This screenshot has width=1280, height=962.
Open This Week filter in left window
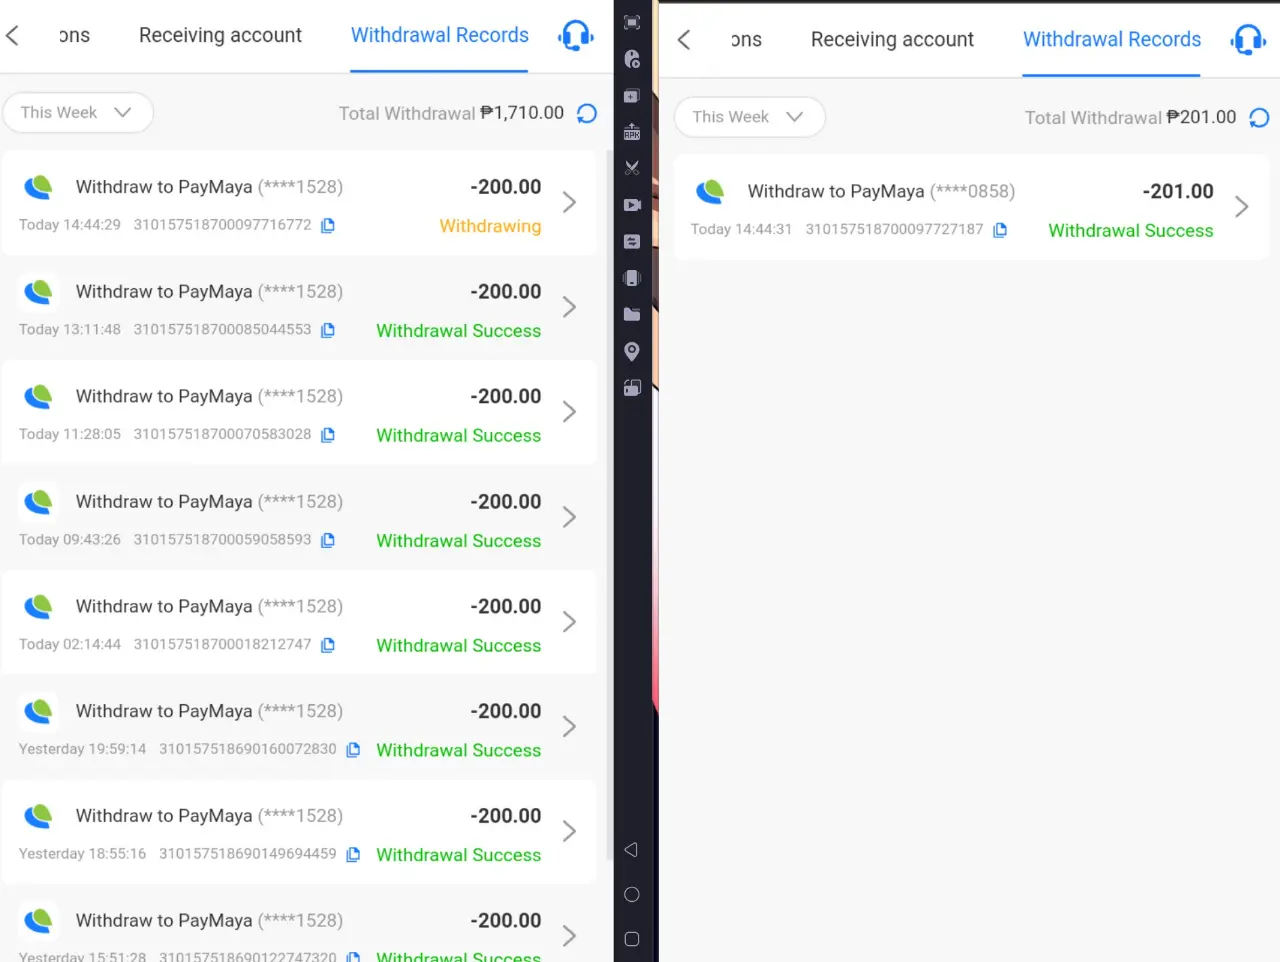click(78, 113)
